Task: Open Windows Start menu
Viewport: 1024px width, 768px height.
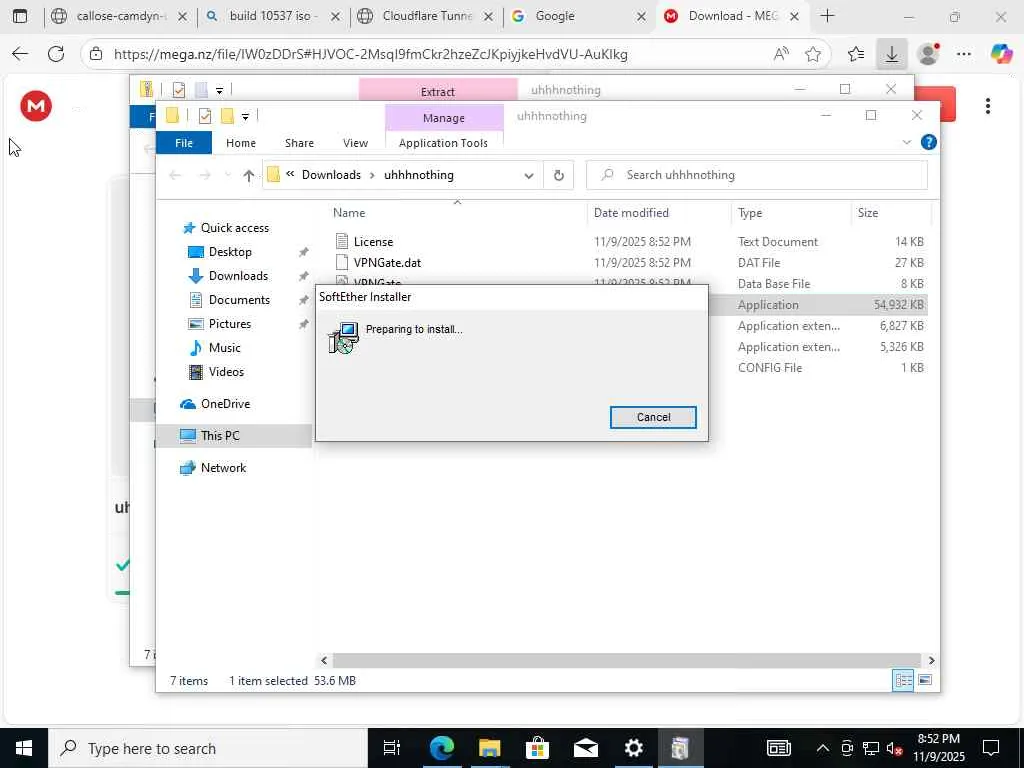Action: click(24, 748)
